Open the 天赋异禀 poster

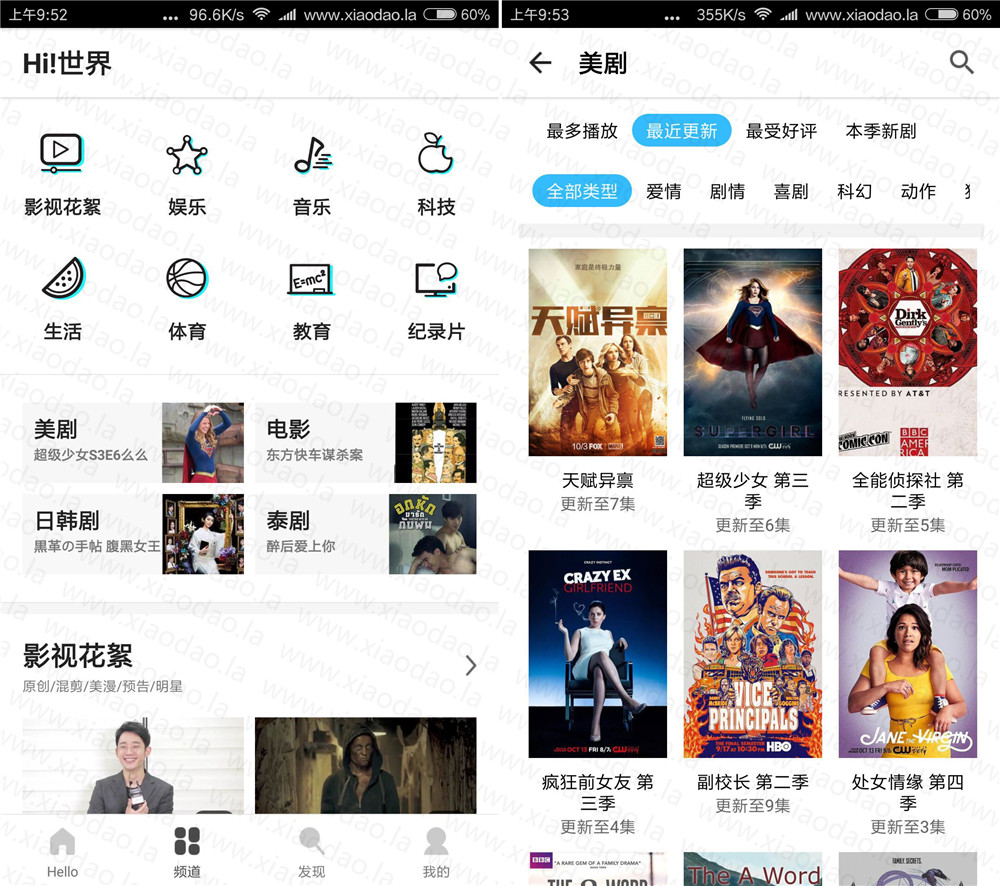click(x=598, y=352)
